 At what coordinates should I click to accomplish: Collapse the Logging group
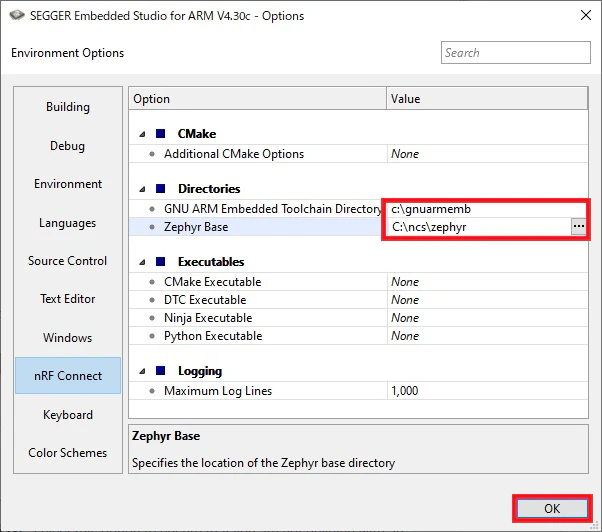click(x=142, y=371)
